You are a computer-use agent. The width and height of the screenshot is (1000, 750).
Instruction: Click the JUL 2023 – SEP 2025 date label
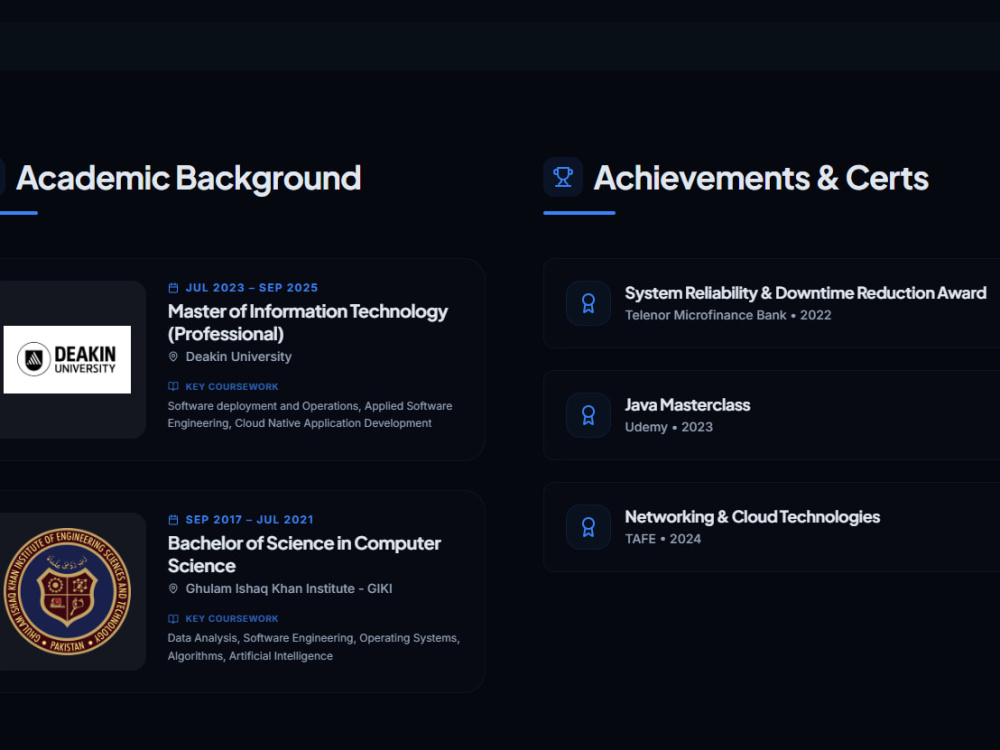(252, 288)
